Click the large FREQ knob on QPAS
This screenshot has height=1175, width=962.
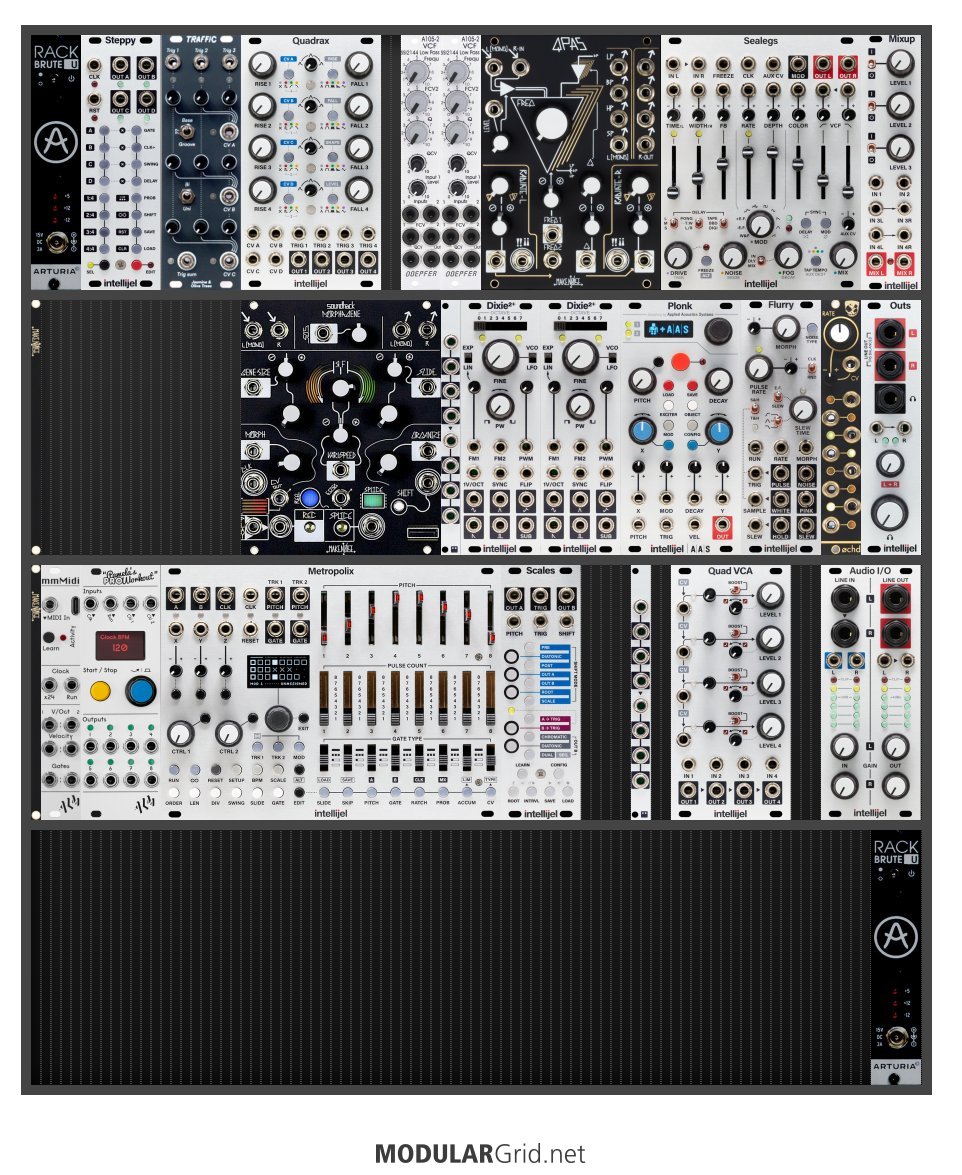[551, 124]
